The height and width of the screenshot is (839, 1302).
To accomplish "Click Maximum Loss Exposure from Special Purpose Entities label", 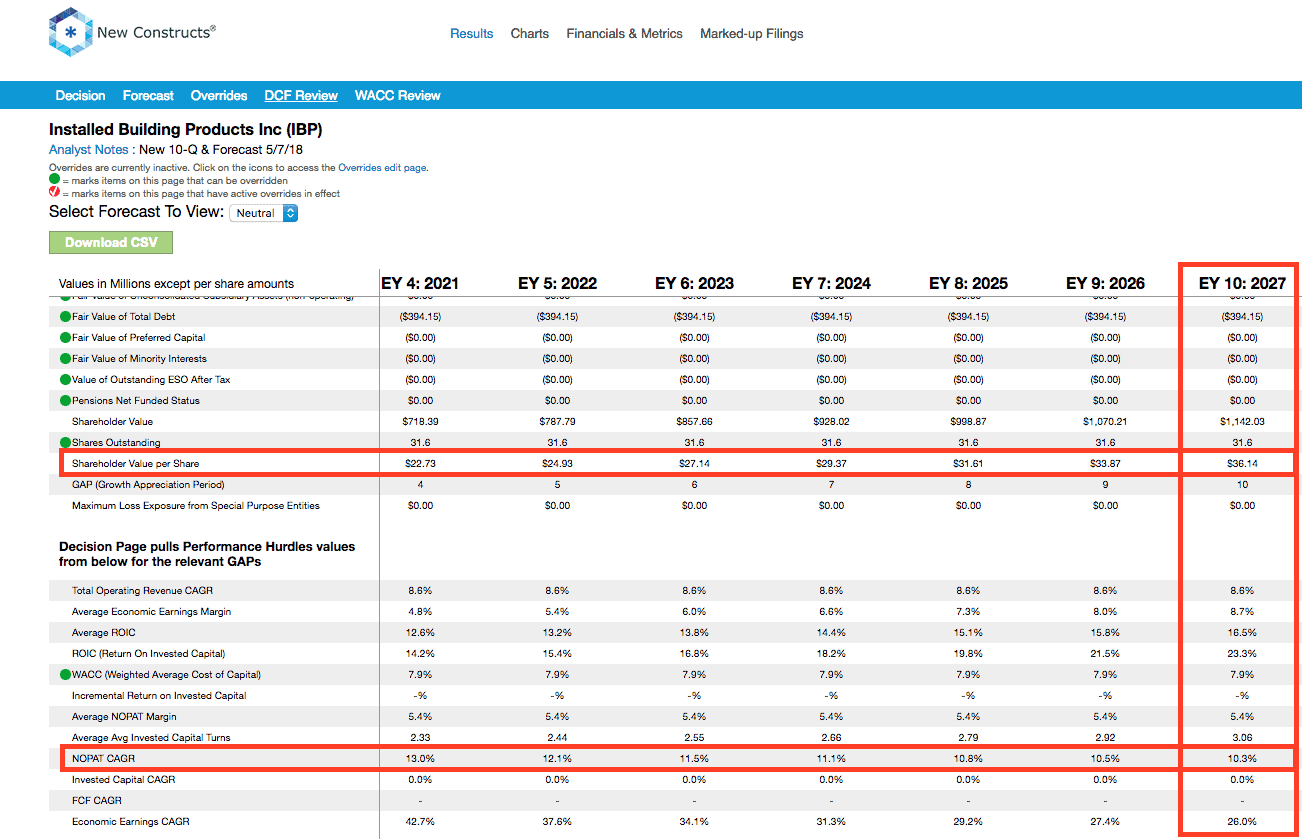I will (x=196, y=505).
